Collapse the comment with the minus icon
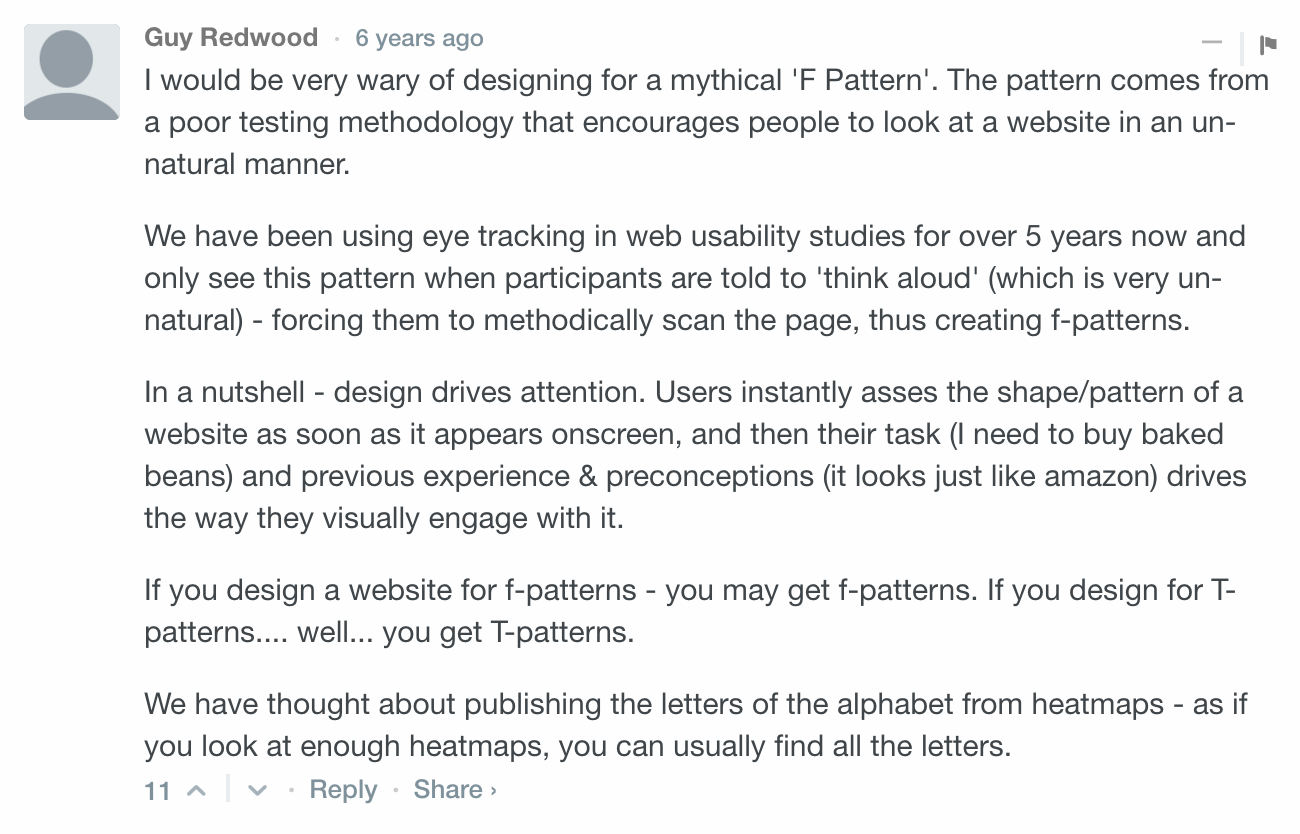Image resolution: width=1300 pixels, height=834 pixels. click(1212, 43)
